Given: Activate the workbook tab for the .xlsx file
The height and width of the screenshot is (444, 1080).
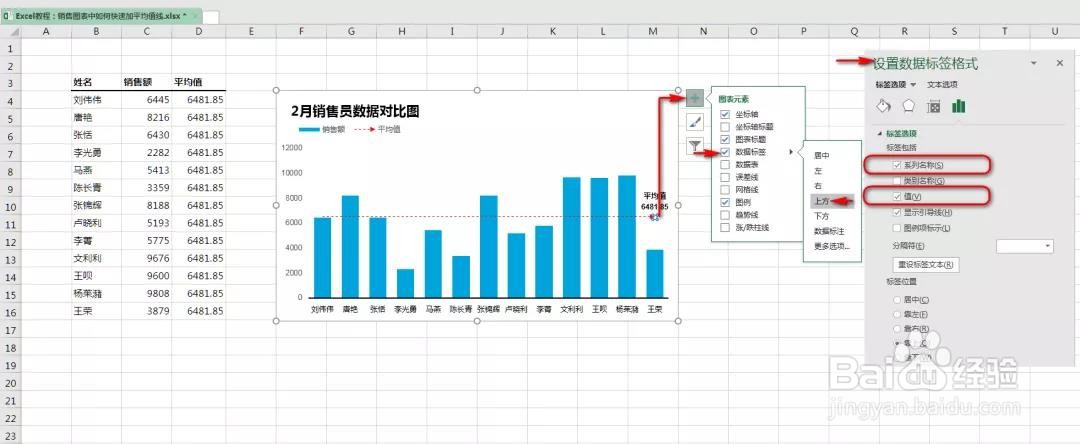Looking at the screenshot, I should pos(101,15).
